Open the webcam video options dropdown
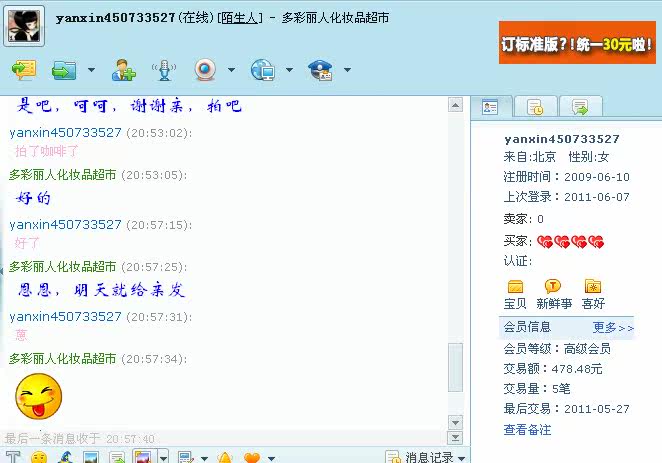Viewport: 662px width, 463px height. pyautogui.click(x=231, y=70)
